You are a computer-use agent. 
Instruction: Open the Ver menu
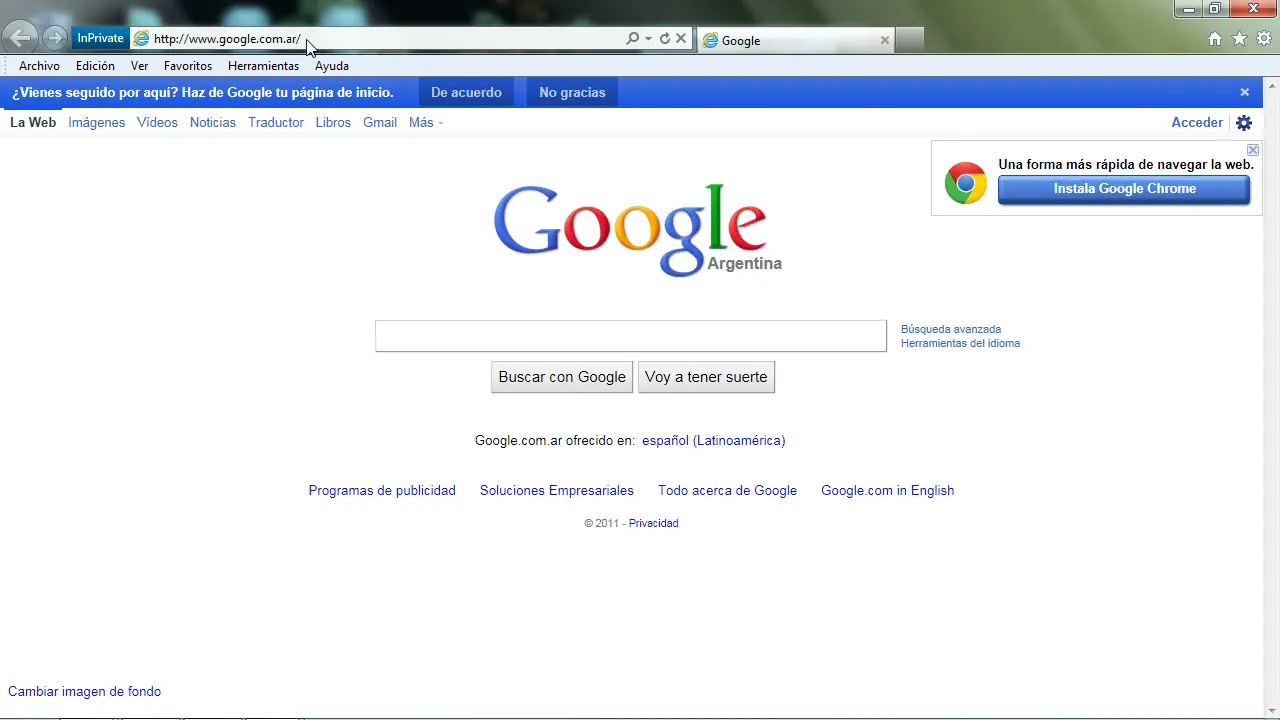[139, 66]
